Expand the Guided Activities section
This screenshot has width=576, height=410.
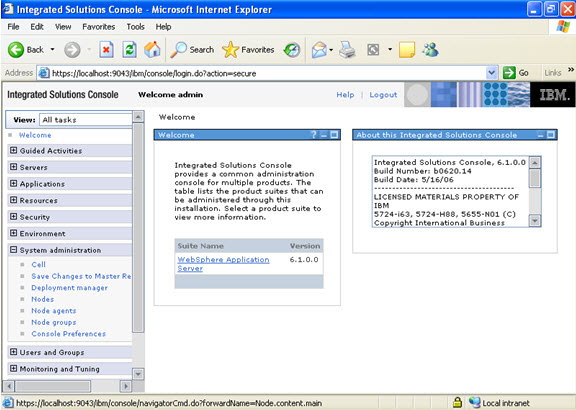(x=14, y=150)
